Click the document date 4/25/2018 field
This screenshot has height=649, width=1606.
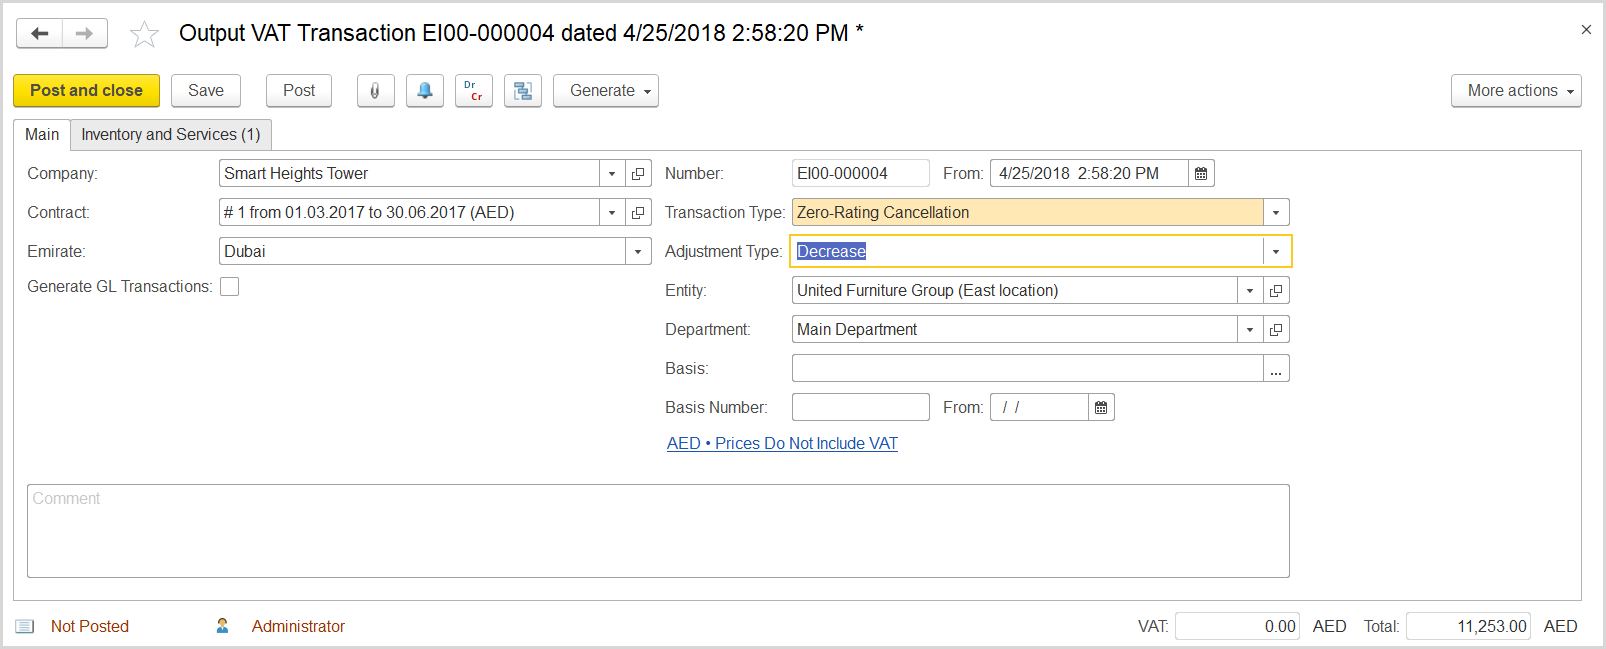point(1089,173)
